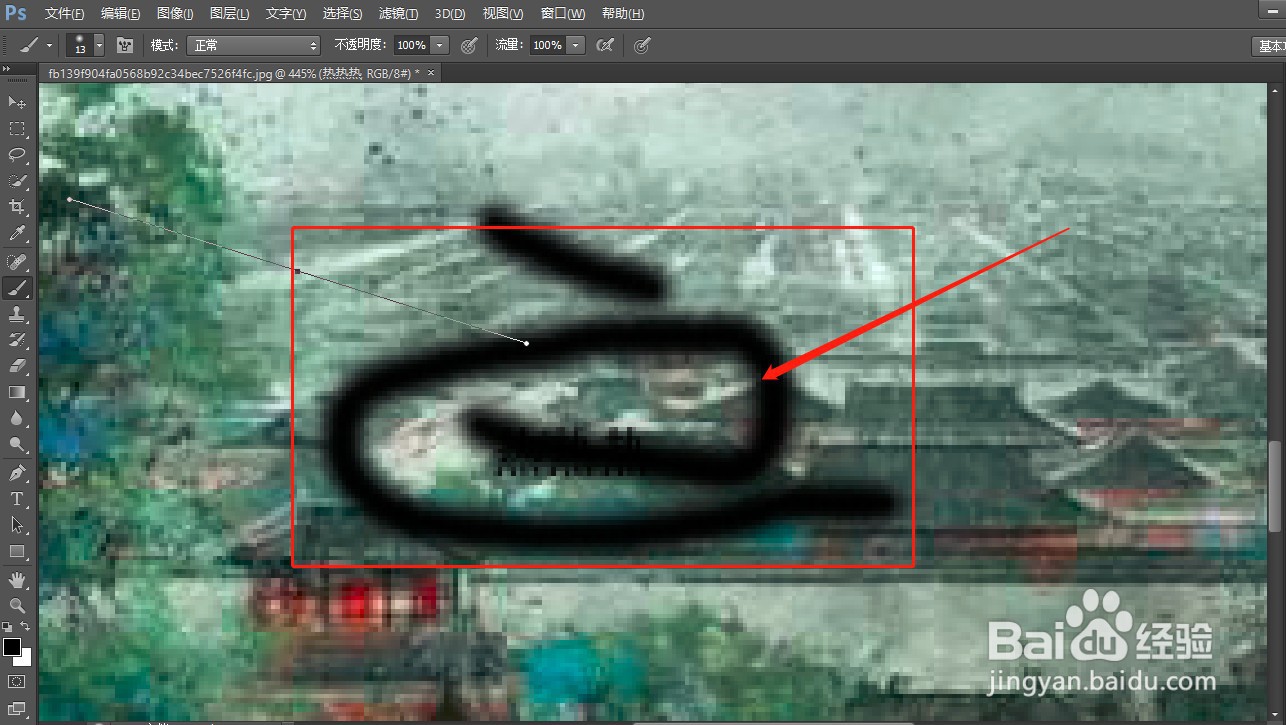Select the Hand tool
The image size is (1286, 725).
tap(17, 580)
